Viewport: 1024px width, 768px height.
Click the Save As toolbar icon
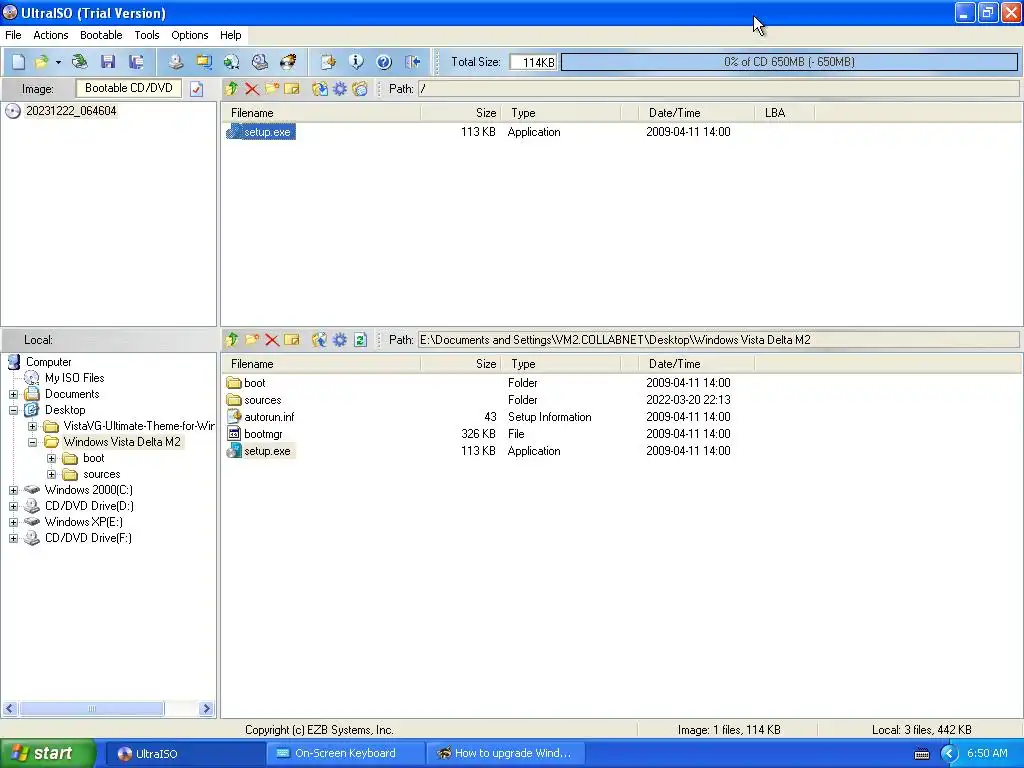coord(136,62)
